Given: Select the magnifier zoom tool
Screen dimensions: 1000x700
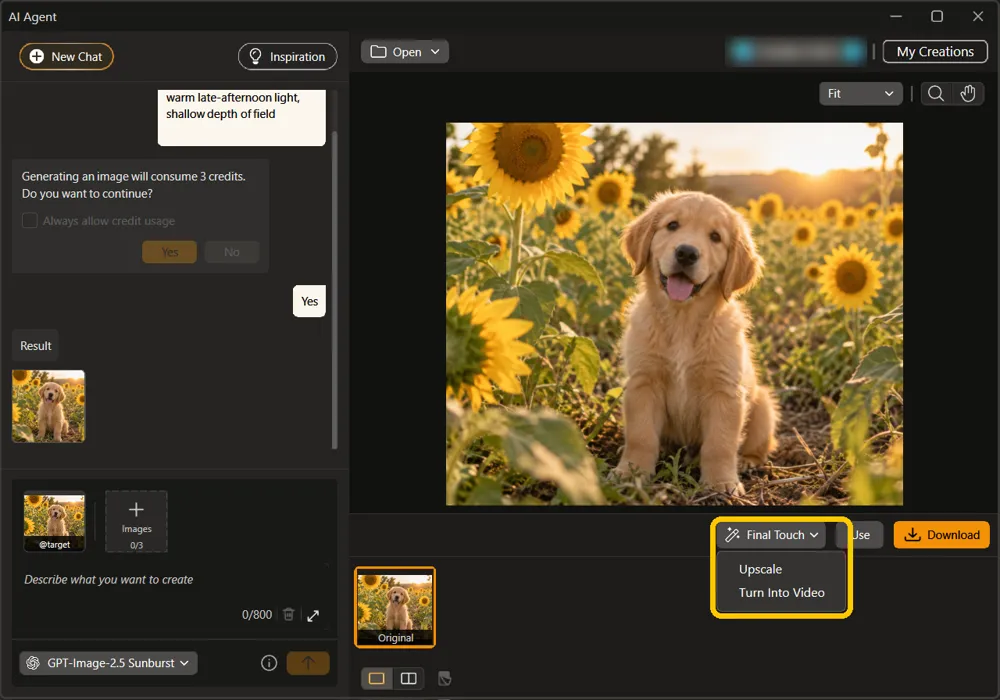Looking at the screenshot, I should click(x=936, y=94).
